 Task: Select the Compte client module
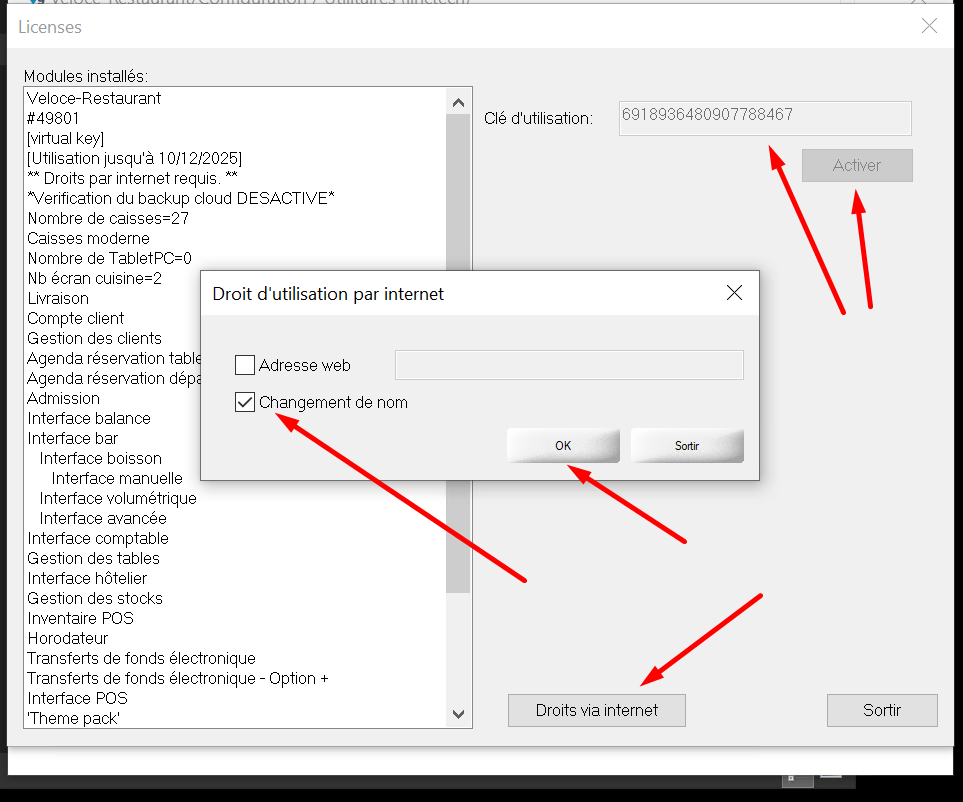[x=76, y=318]
